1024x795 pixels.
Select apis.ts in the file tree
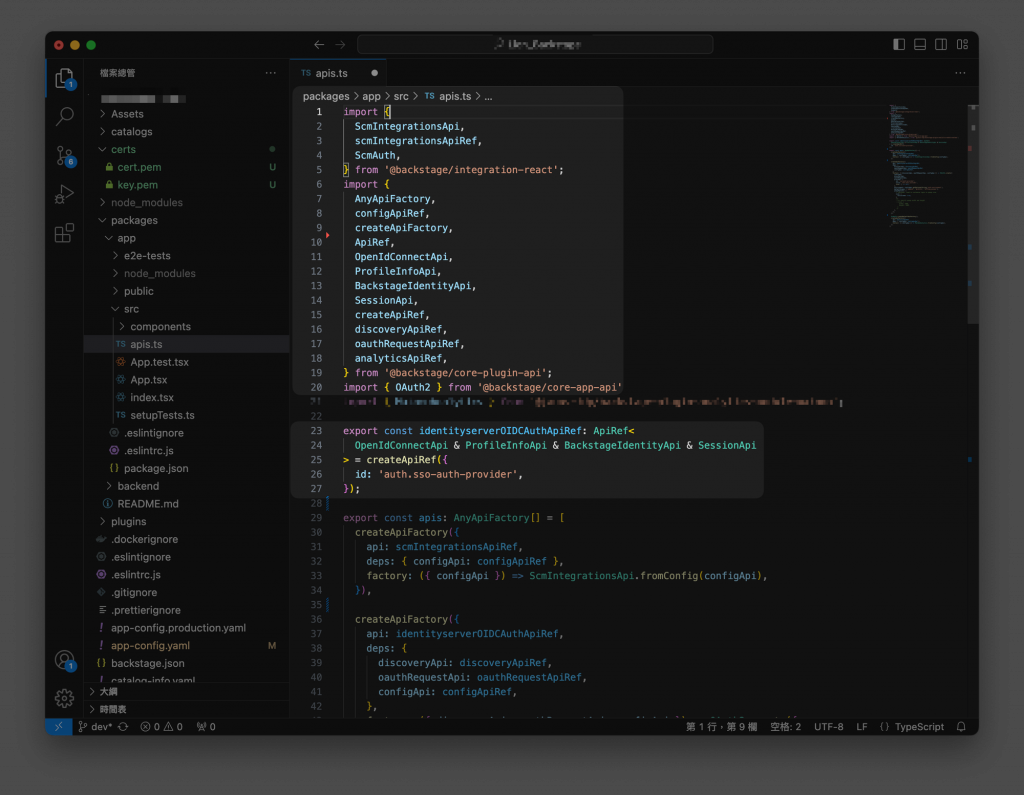187,344
